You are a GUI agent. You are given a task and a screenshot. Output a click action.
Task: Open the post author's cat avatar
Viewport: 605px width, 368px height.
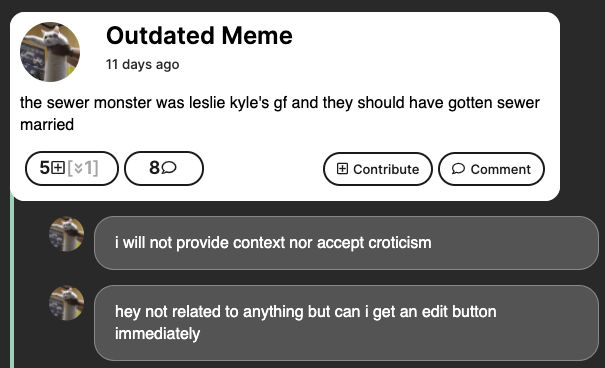click(50, 52)
